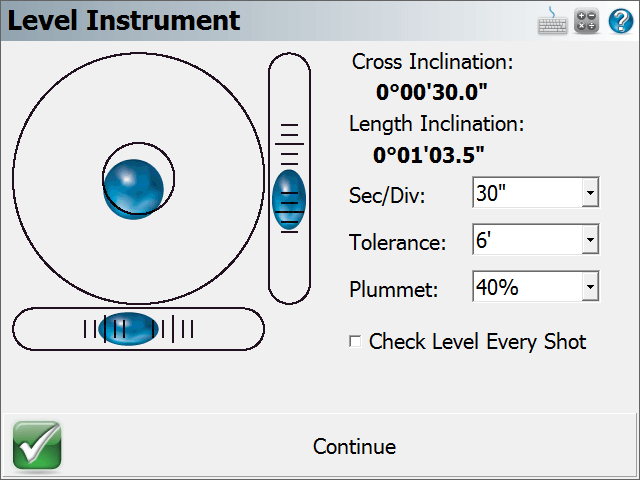Click the inner circle of bullseye level
Screen dimensions: 640x480
click(138, 178)
